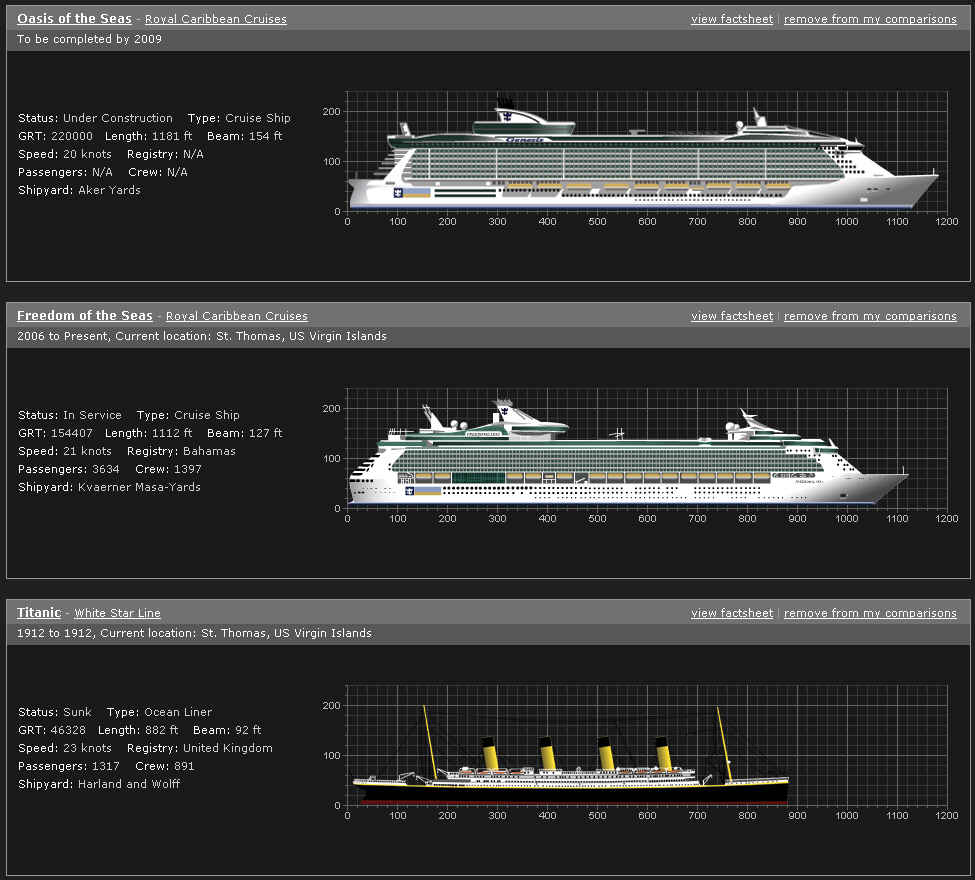Select 'GRT: 220000' value
The height and width of the screenshot is (880, 975).
tap(55, 136)
